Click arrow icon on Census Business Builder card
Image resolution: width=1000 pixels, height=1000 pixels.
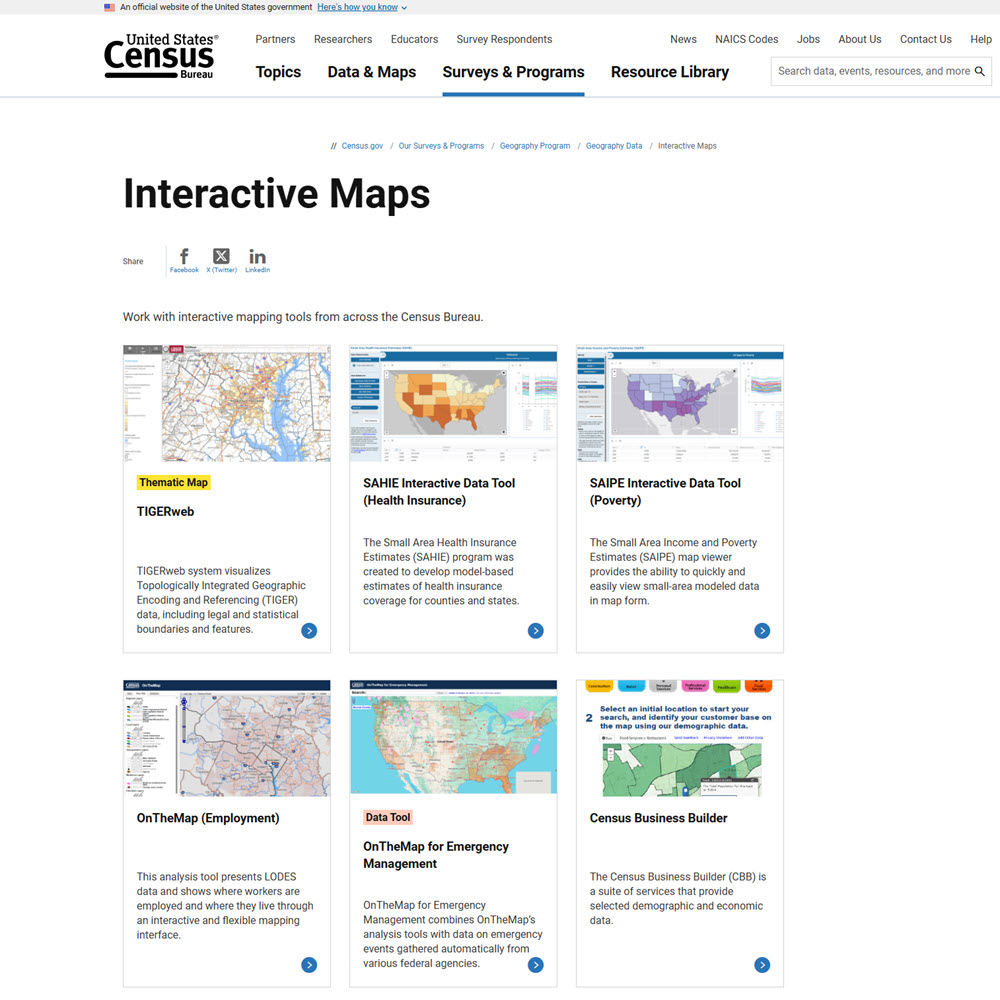[x=762, y=965]
